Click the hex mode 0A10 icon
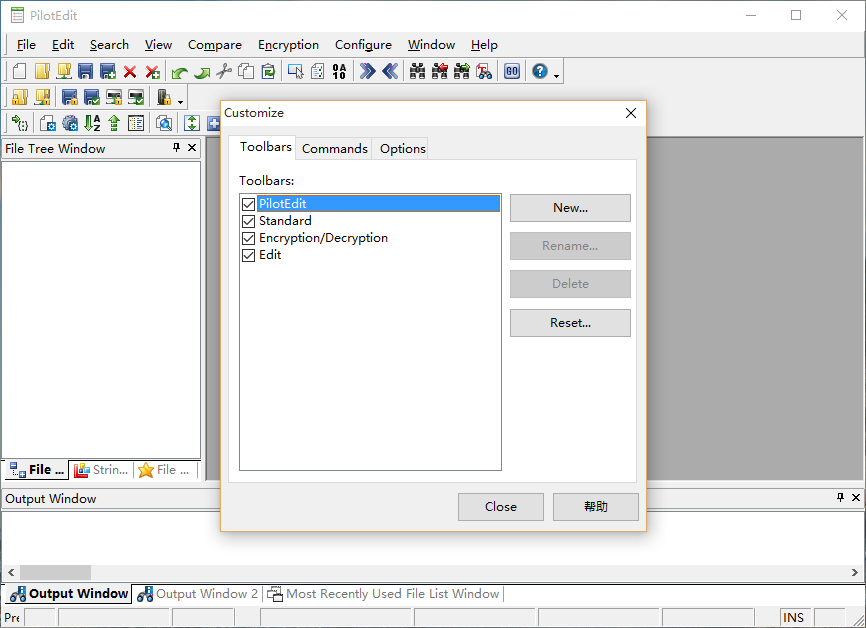 339,71
